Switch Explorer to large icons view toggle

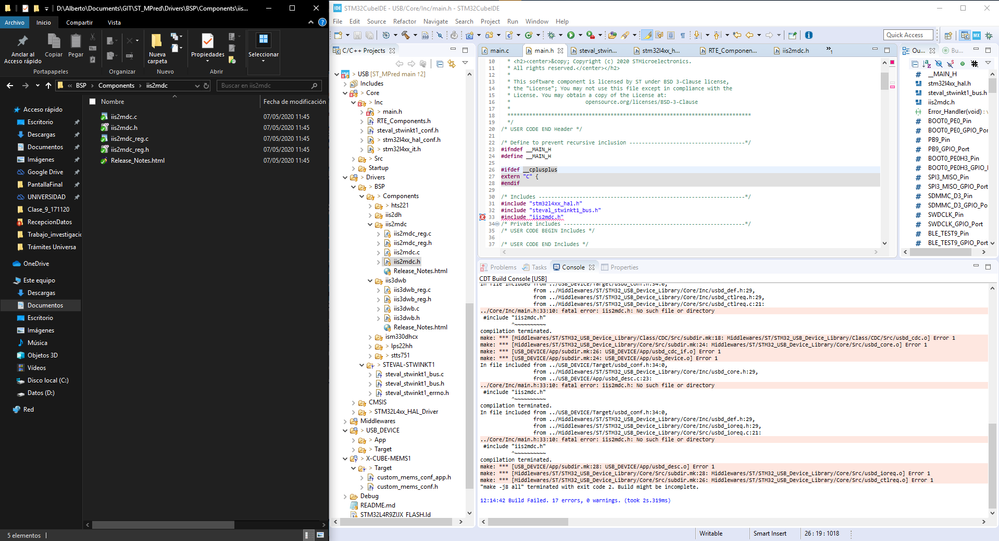click(320, 535)
